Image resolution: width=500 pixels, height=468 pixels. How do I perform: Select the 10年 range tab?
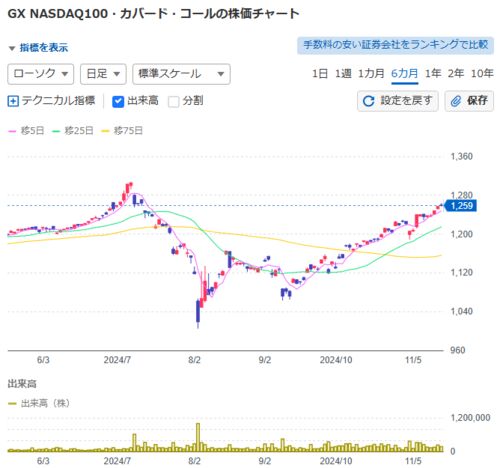[x=482, y=73]
